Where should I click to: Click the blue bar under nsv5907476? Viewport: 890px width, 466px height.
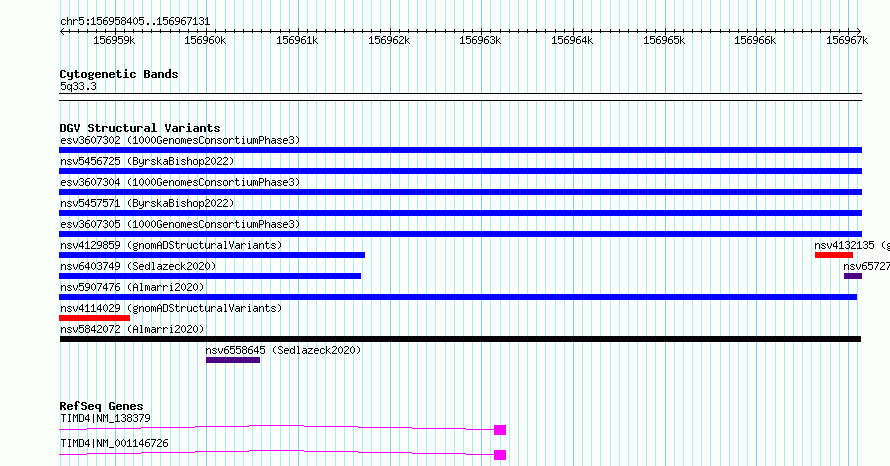click(x=458, y=297)
